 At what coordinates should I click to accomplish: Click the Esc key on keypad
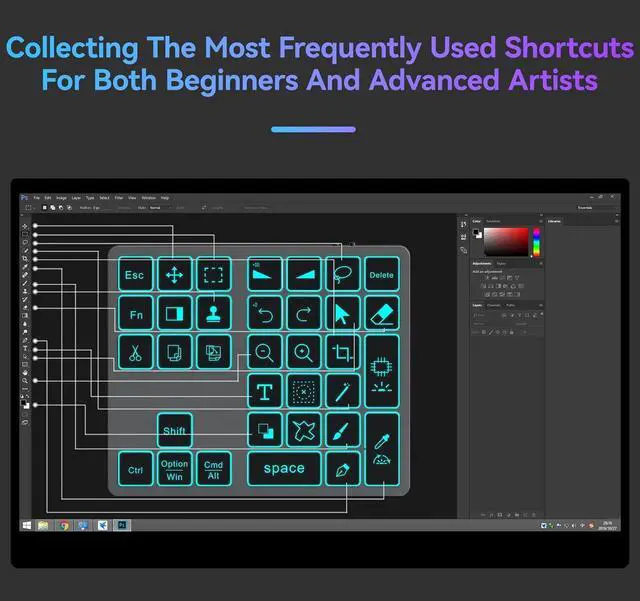click(136, 274)
